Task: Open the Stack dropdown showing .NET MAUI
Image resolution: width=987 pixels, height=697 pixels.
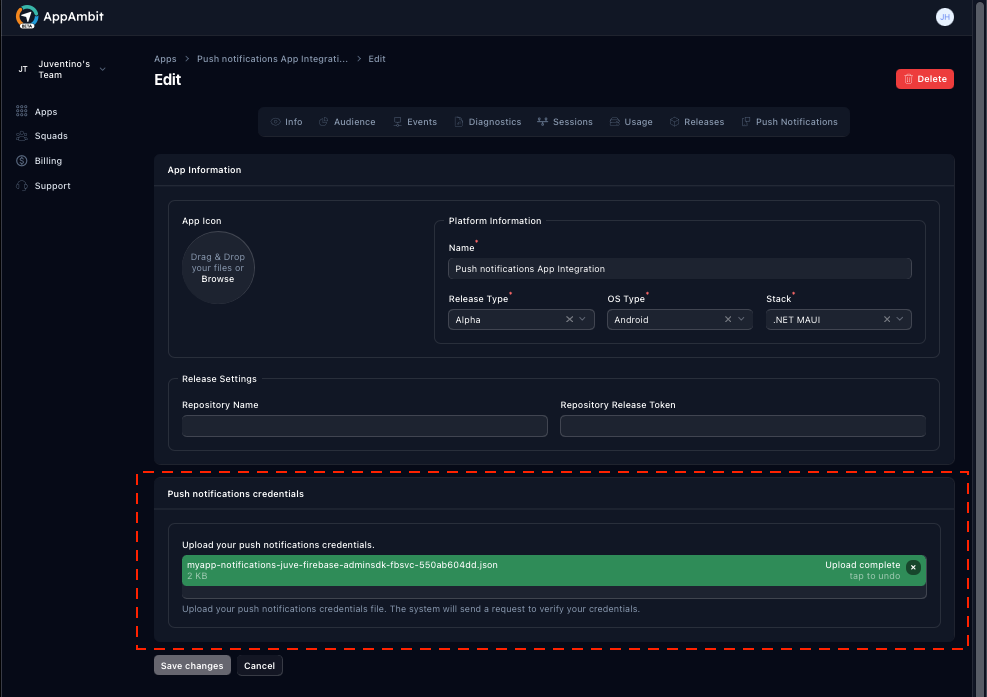Action: pyautogui.click(x=901, y=318)
